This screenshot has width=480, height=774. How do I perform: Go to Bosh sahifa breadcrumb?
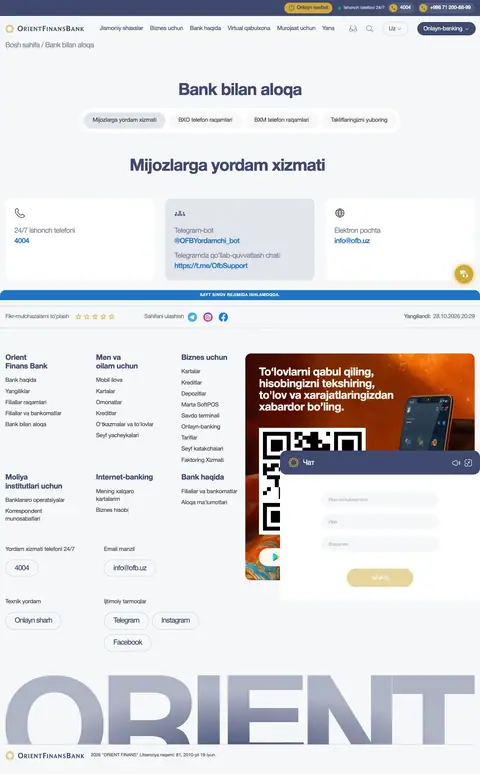point(23,45)
